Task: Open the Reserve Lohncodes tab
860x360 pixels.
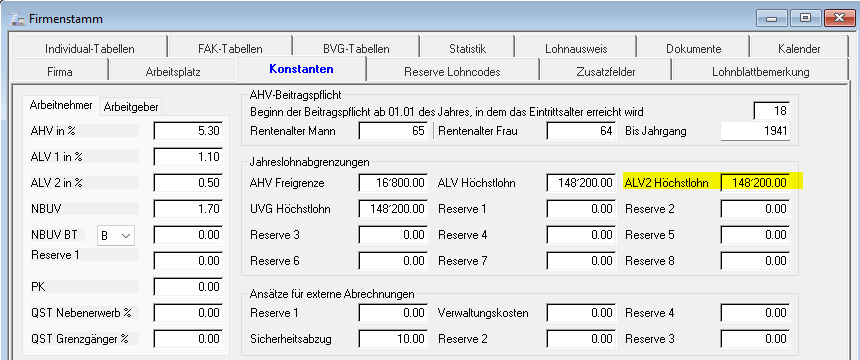Action: pyautogui.click(x=452, y=71)
